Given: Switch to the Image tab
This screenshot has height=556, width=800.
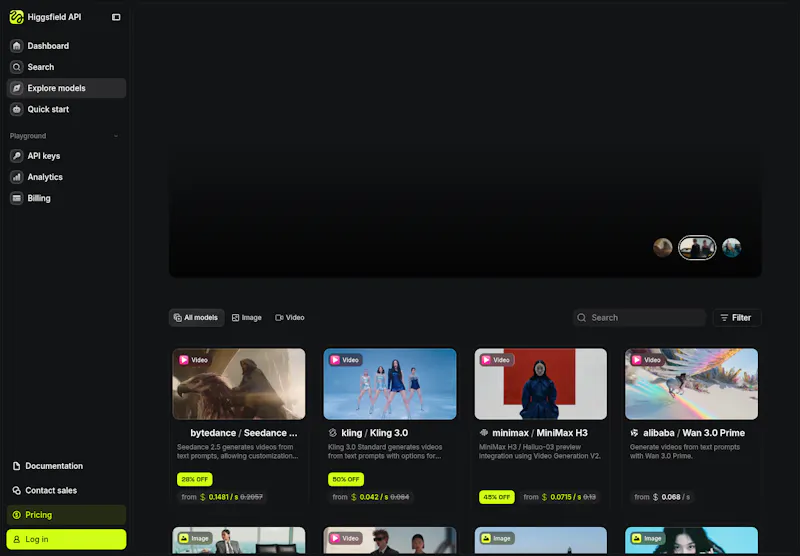Looking at the screenshot, I should 247,318.
